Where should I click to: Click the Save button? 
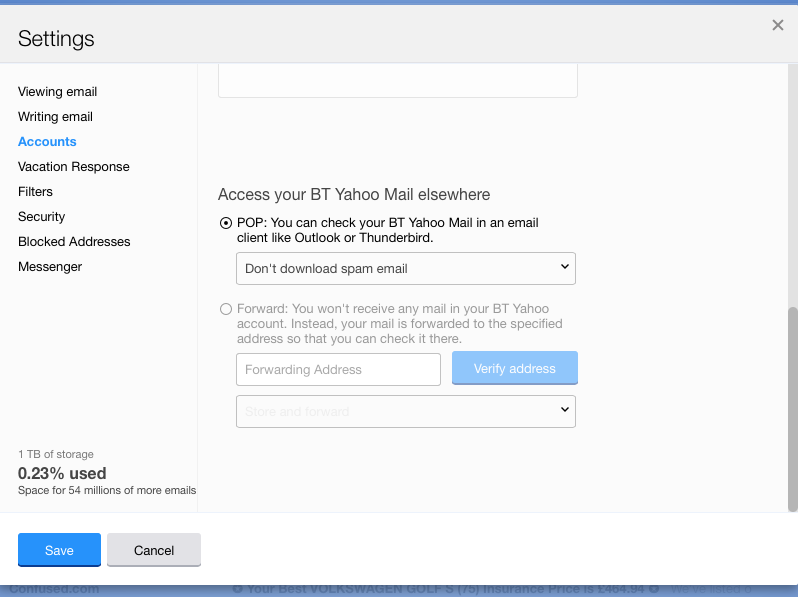[x=59, y=550]
